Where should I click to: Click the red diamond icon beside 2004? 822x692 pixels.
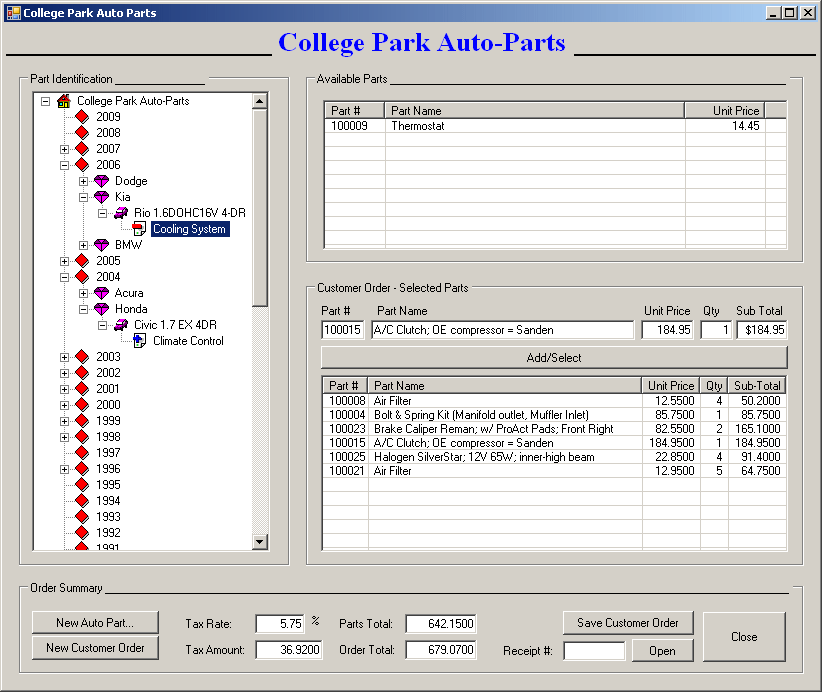(82, 277)
